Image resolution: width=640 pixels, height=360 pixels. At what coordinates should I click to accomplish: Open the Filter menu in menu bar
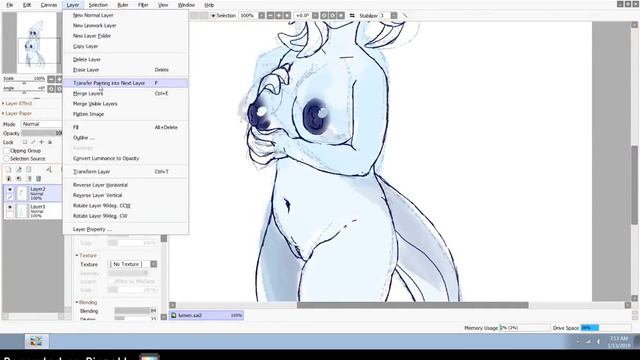coord(143,5)
